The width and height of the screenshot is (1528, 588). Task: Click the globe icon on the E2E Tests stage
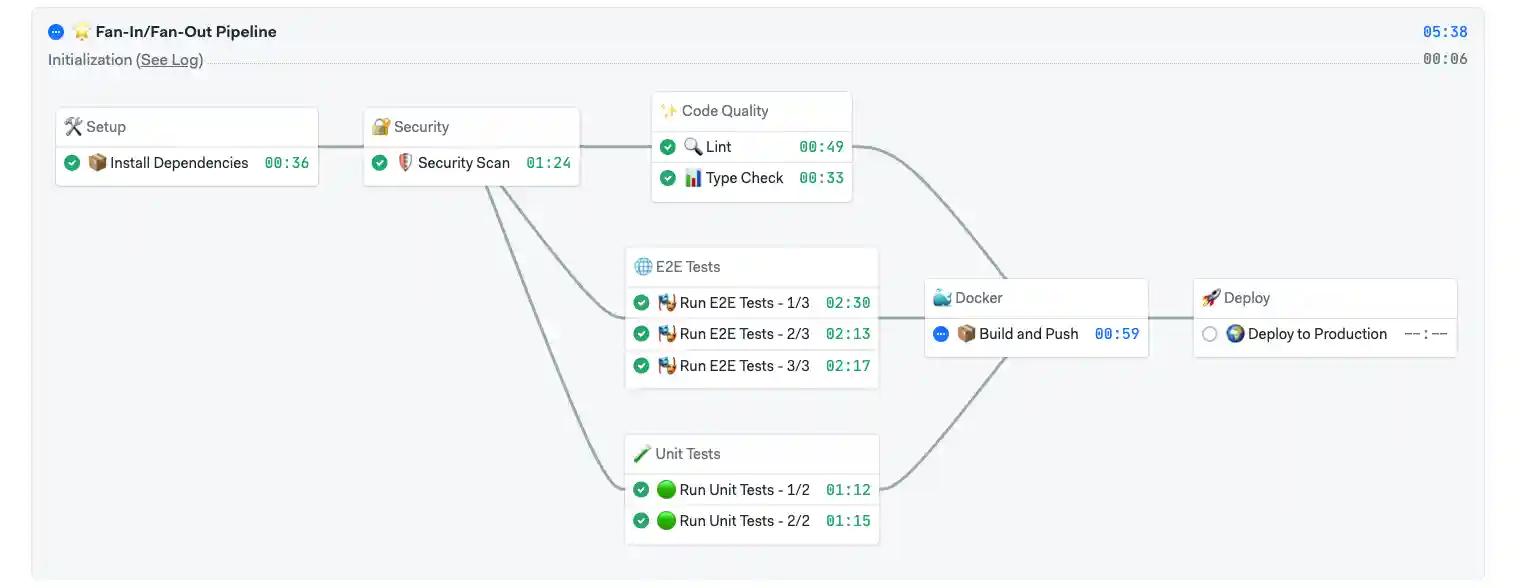pos(641,266)
